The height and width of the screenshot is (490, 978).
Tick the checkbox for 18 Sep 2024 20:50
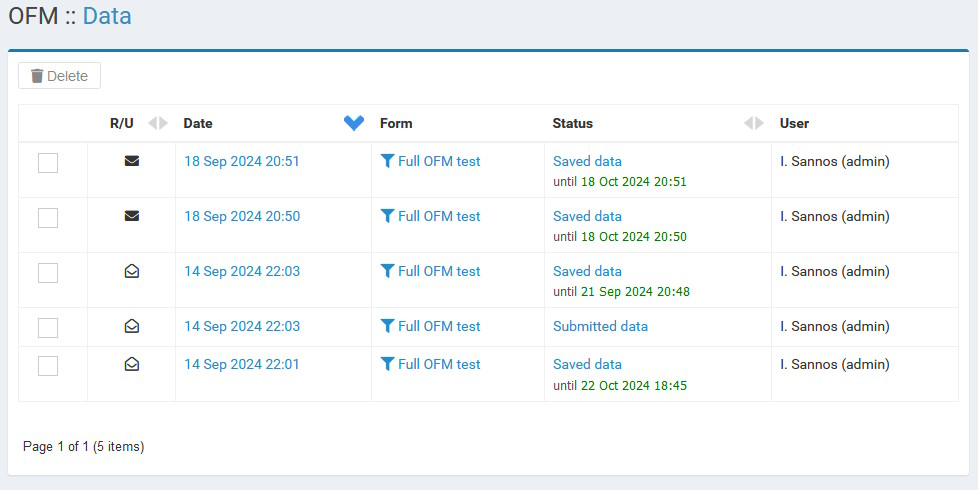[48, 218]
